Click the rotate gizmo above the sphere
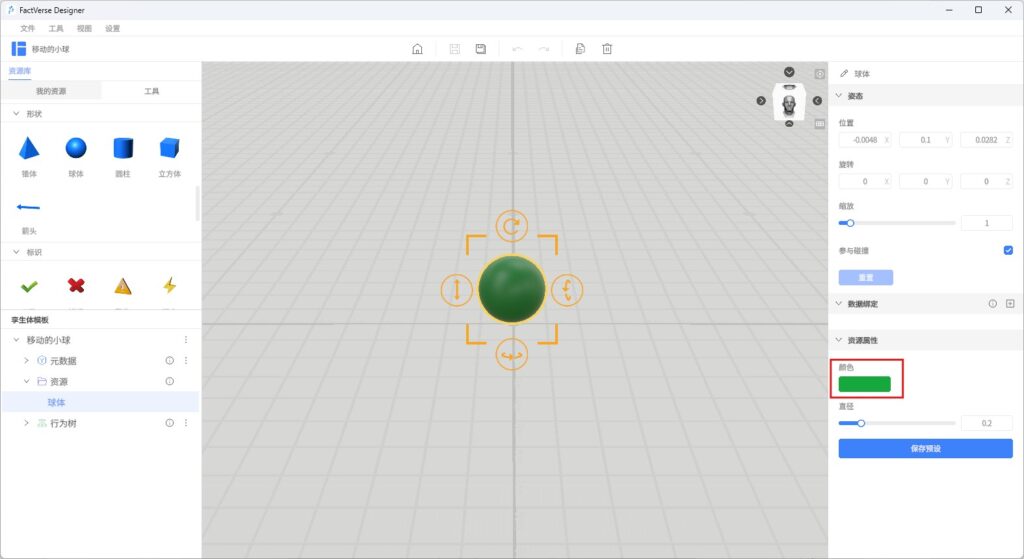 coord(512,226)
